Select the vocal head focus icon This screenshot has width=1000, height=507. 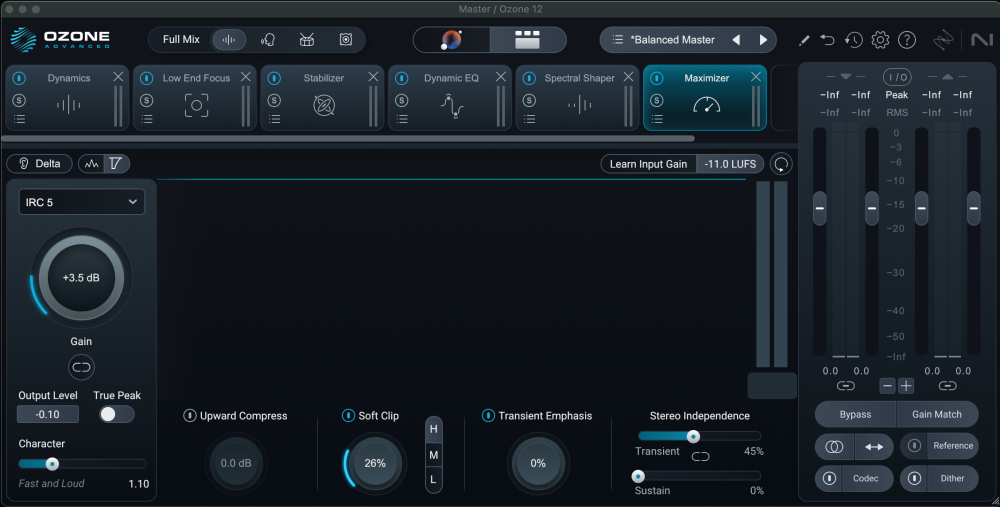point(268,40)
